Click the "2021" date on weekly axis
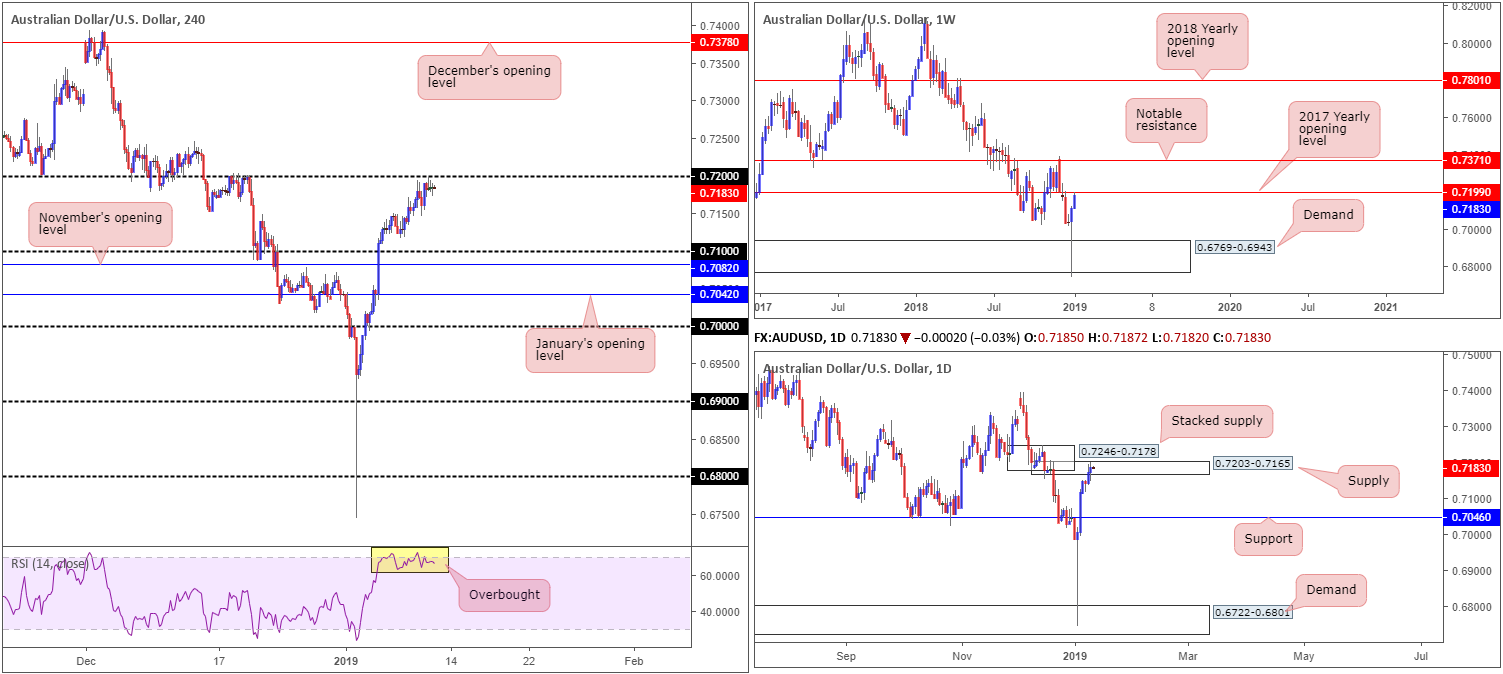 (x=1386, y=310)
